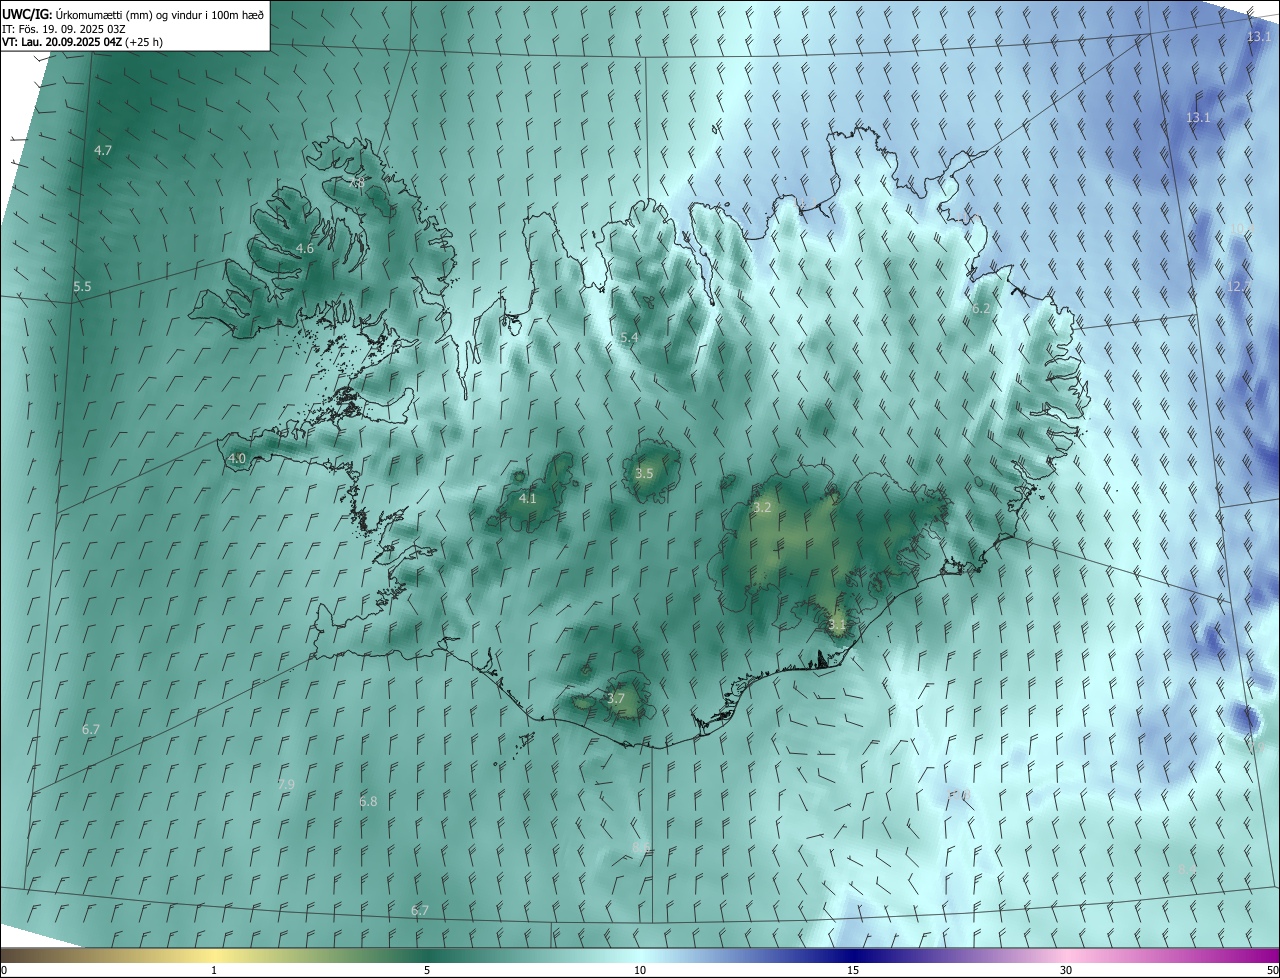Click the 50 tick label on the colour scale

[1272, 970]
